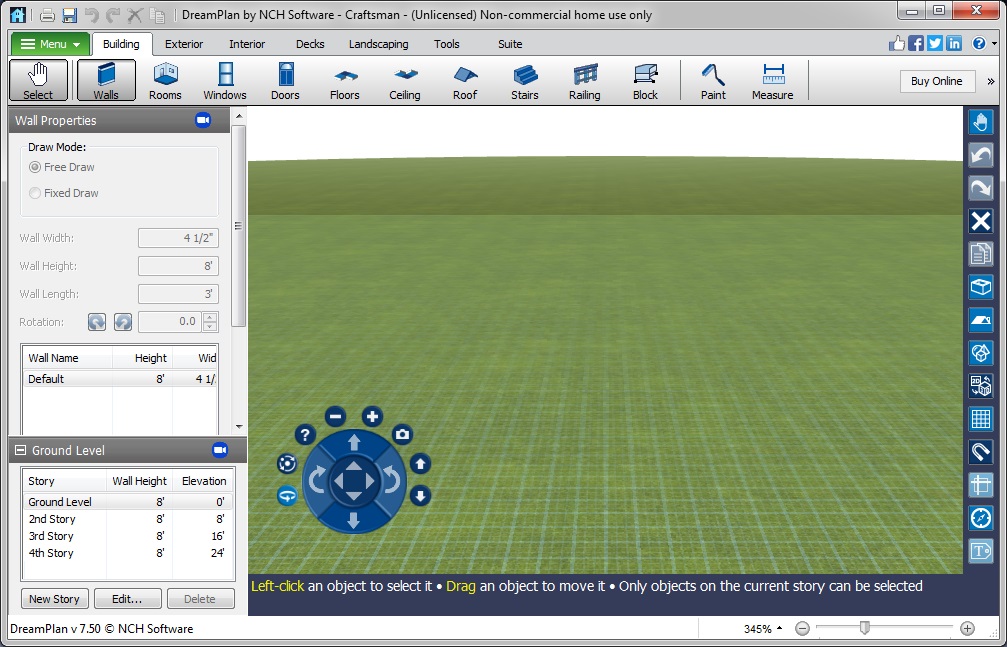The image size is (1007, 647).
Task: Enable the Fixed Draw mode
Action: coord(36,193)
